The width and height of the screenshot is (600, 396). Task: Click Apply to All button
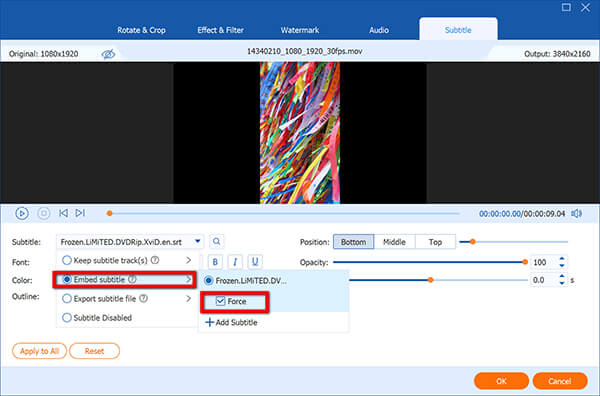tap(39, 351)
